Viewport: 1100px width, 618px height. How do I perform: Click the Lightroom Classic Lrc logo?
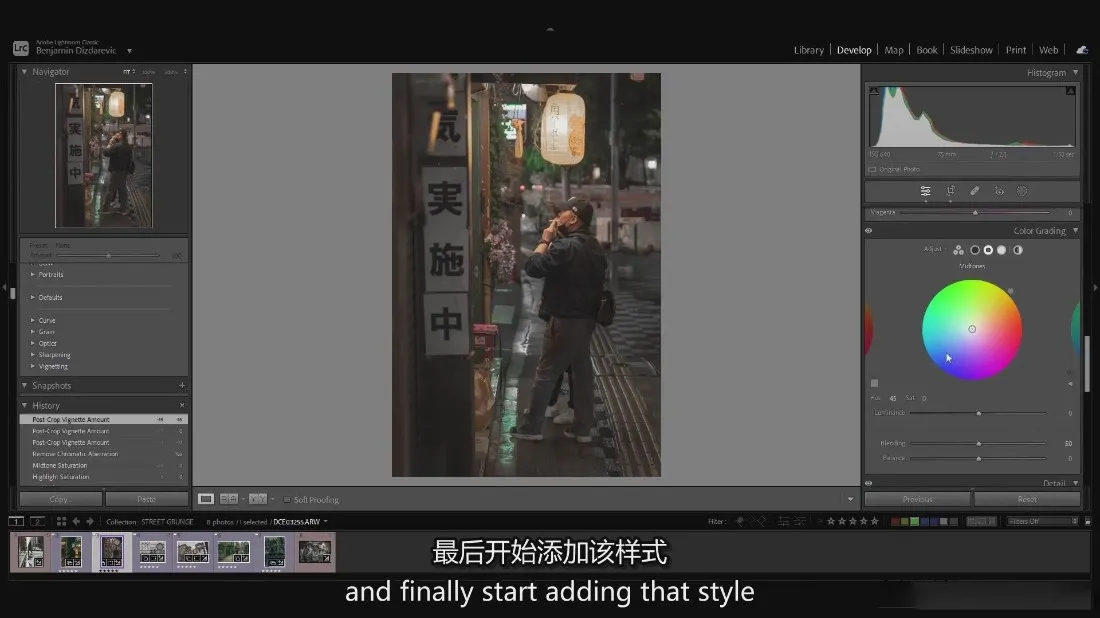(x=20, y=48)
